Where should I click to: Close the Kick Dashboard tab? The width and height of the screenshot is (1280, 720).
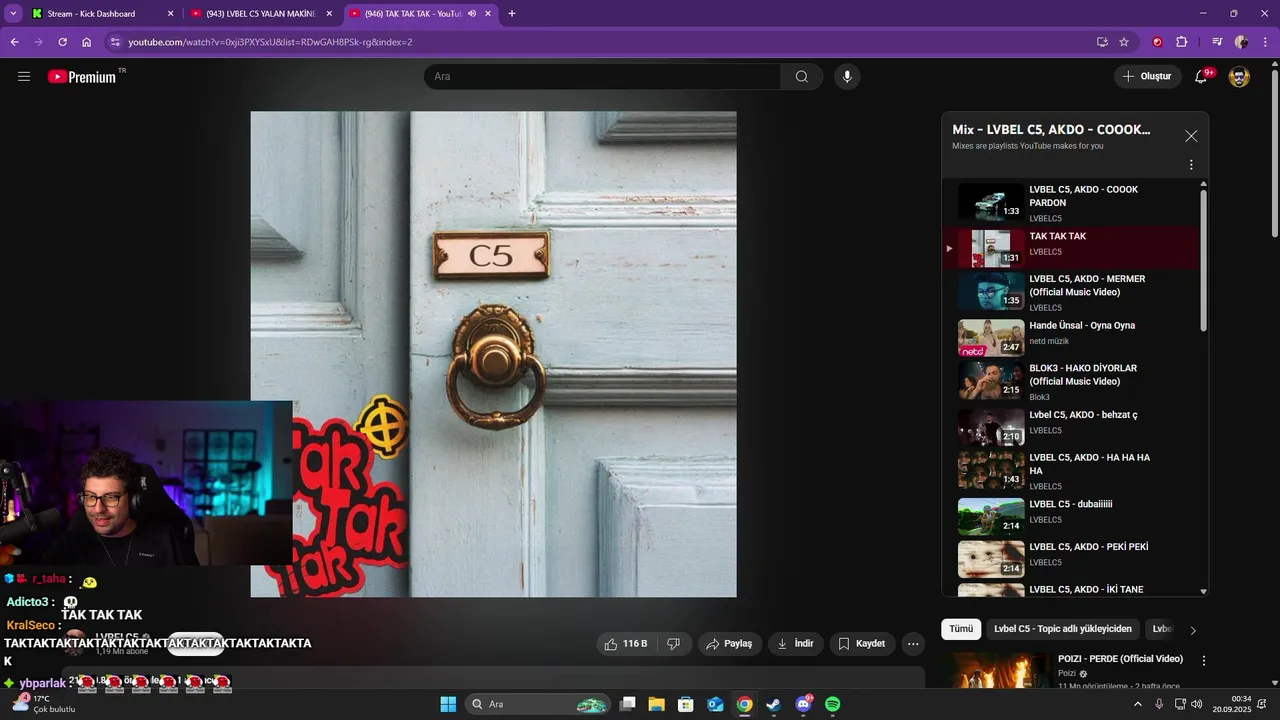(x=170, y=14)
